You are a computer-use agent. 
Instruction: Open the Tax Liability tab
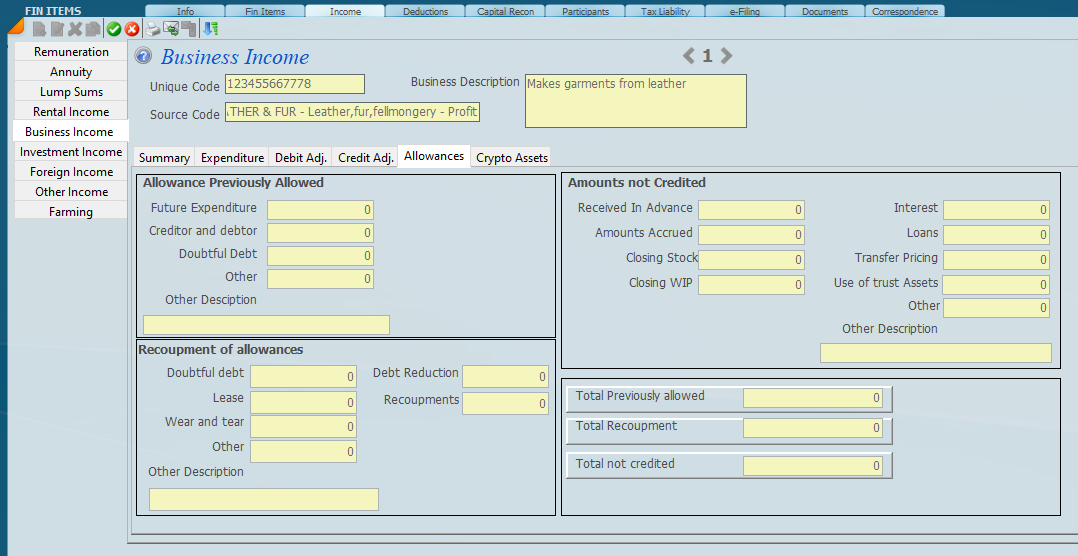(665, 12)
